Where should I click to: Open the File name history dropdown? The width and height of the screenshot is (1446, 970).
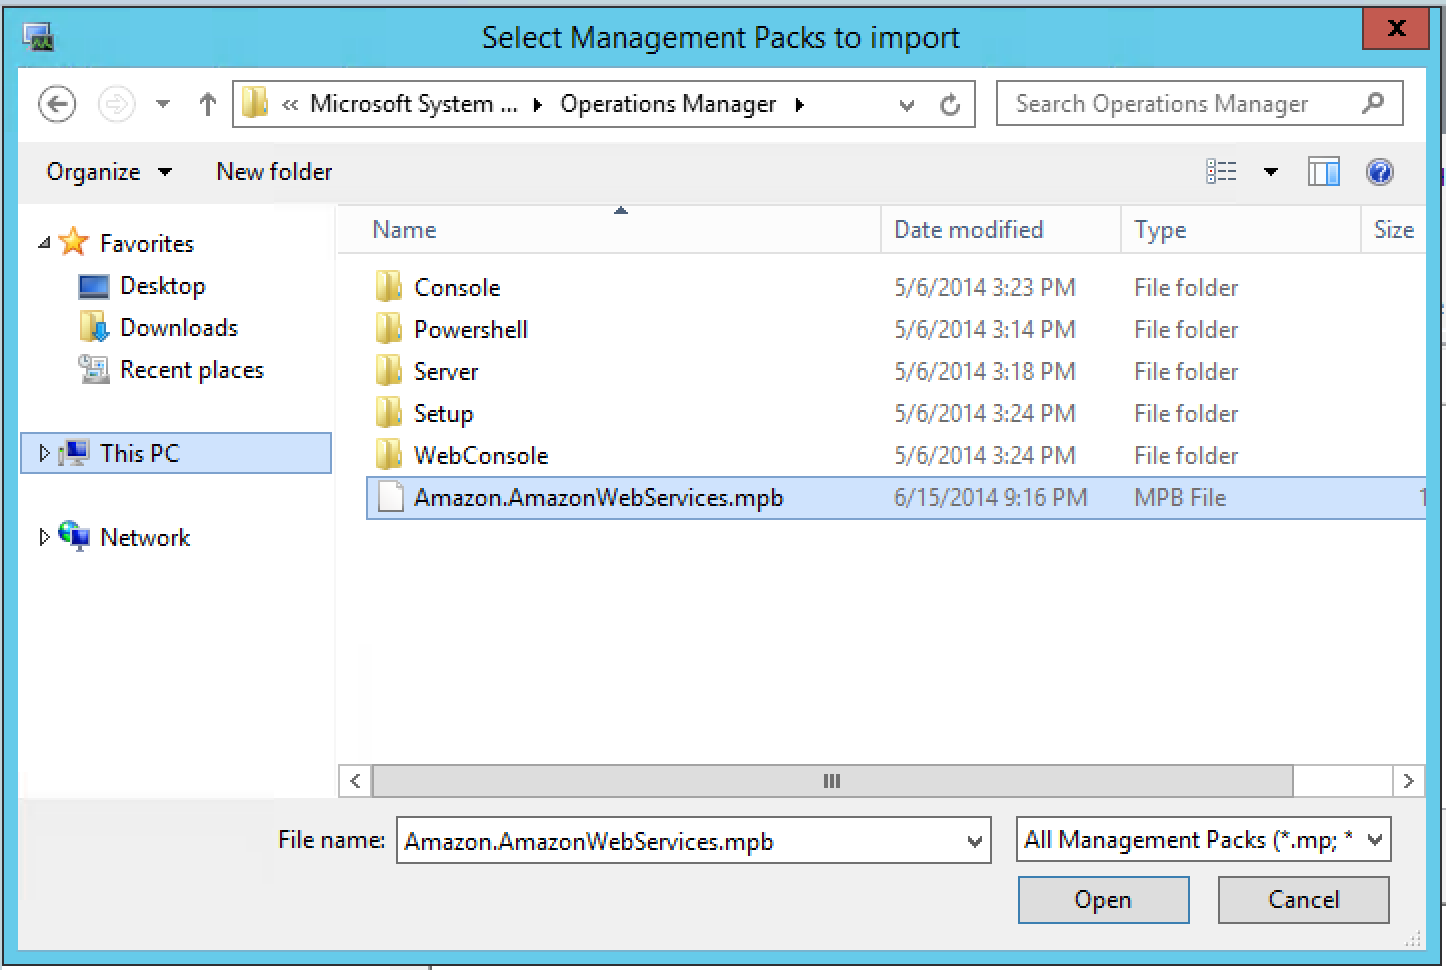[974, 841]
